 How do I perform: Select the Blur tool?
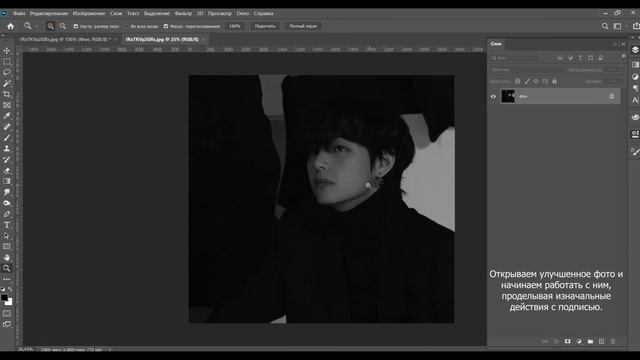pyautogui.click(x=7, y=192)
